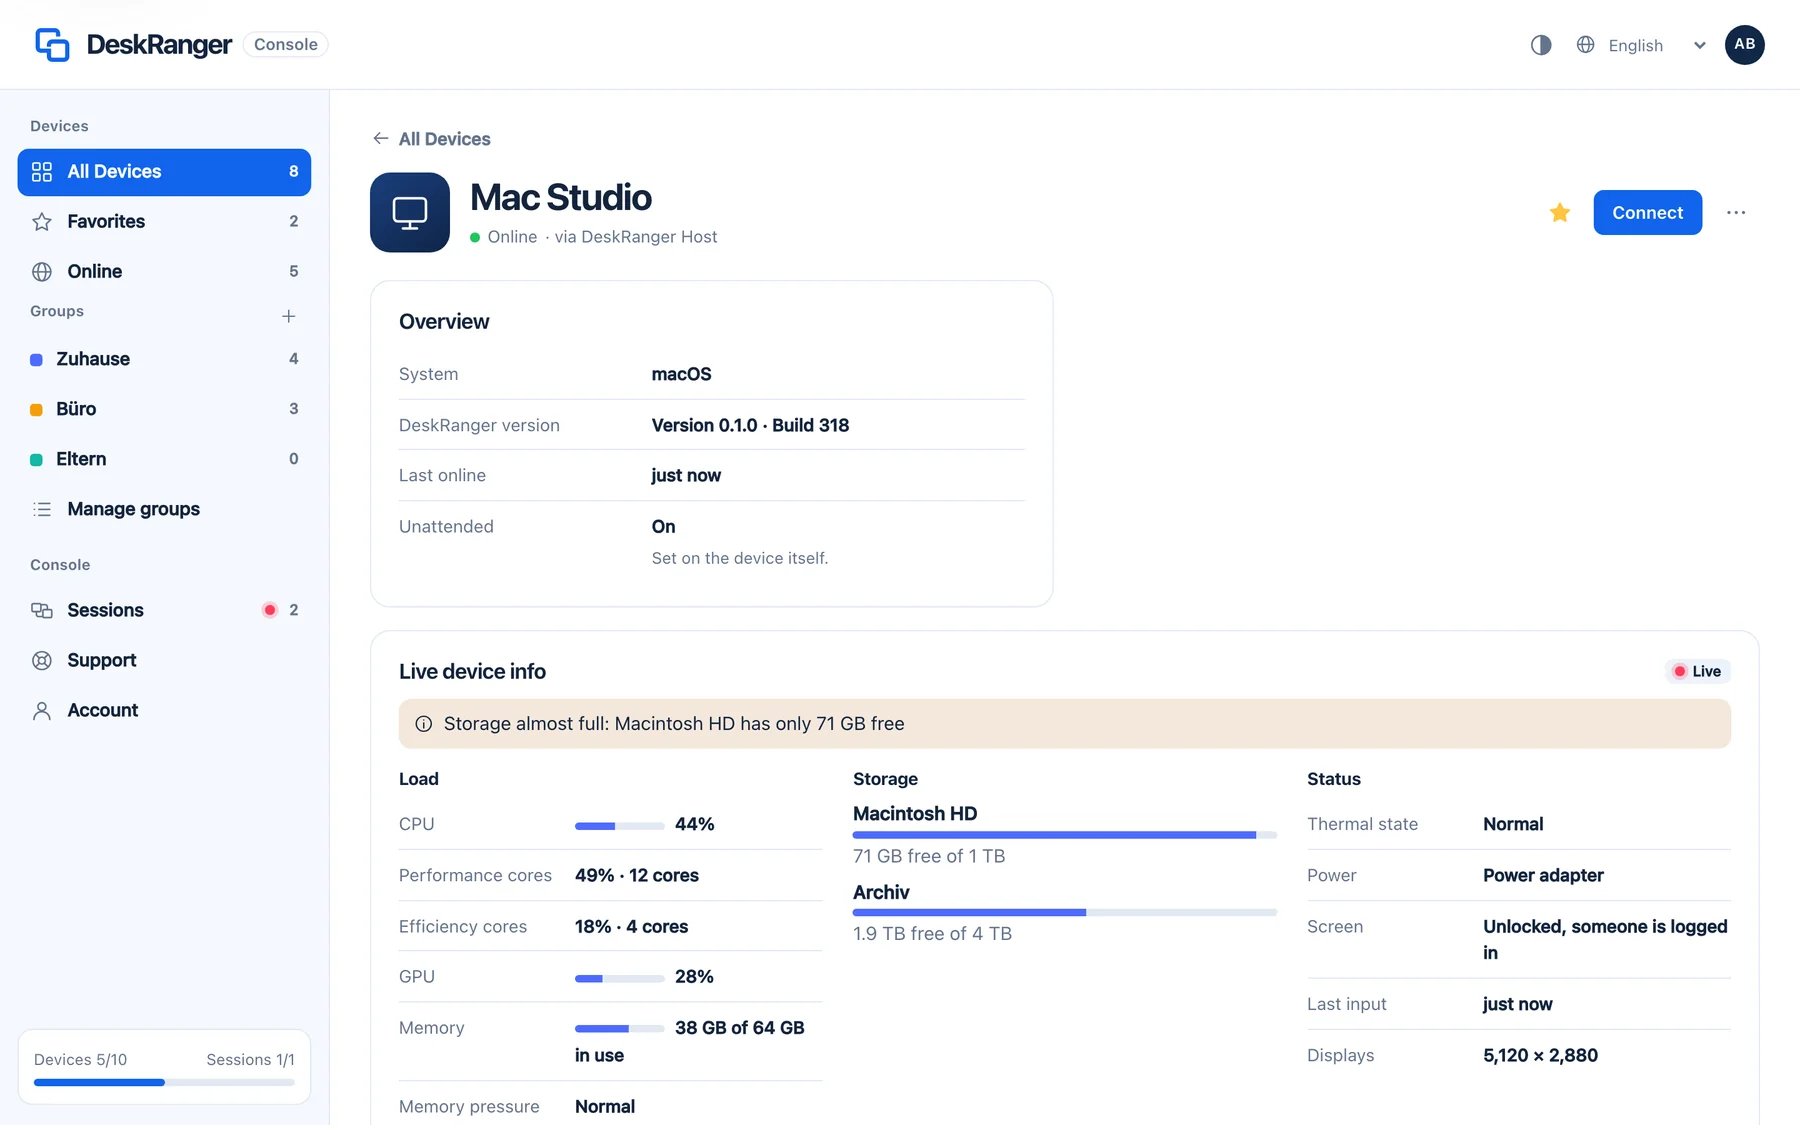The width and height of the screenshot is (1800, 1125).
Task: Open the Zuhause group
Action: [164, 359]
